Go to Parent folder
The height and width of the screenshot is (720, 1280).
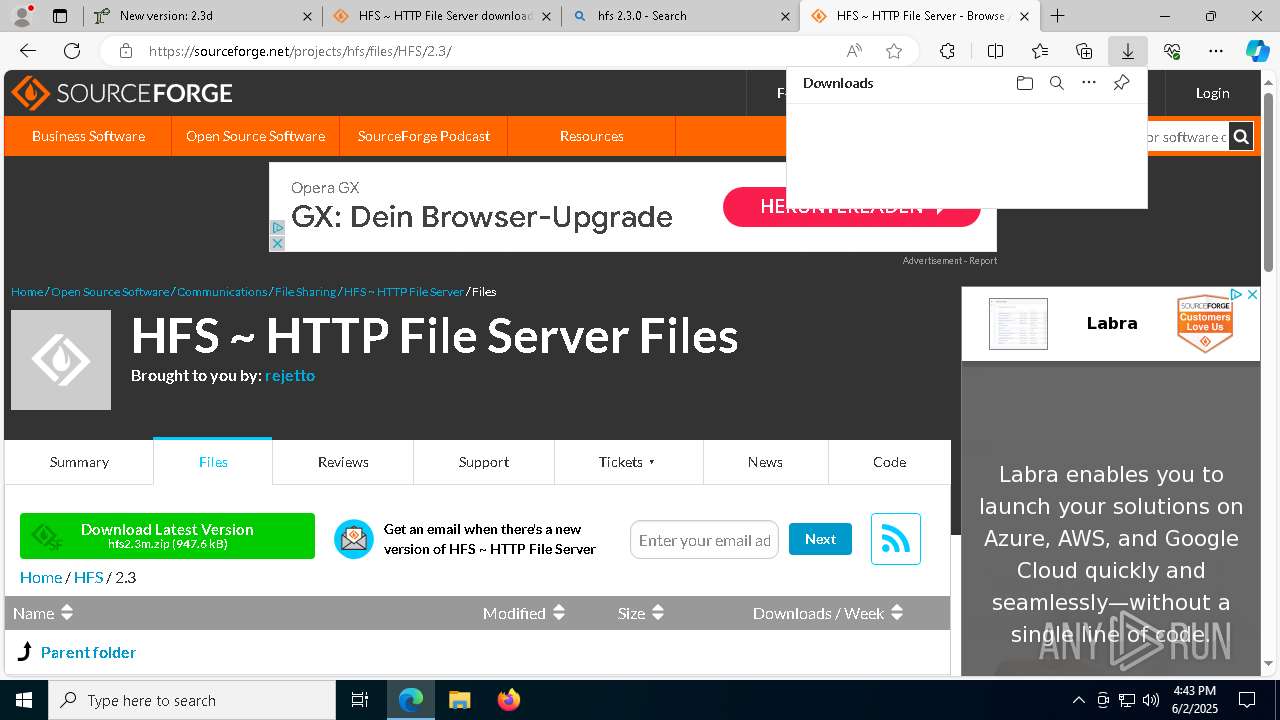(x=88, y=652)
